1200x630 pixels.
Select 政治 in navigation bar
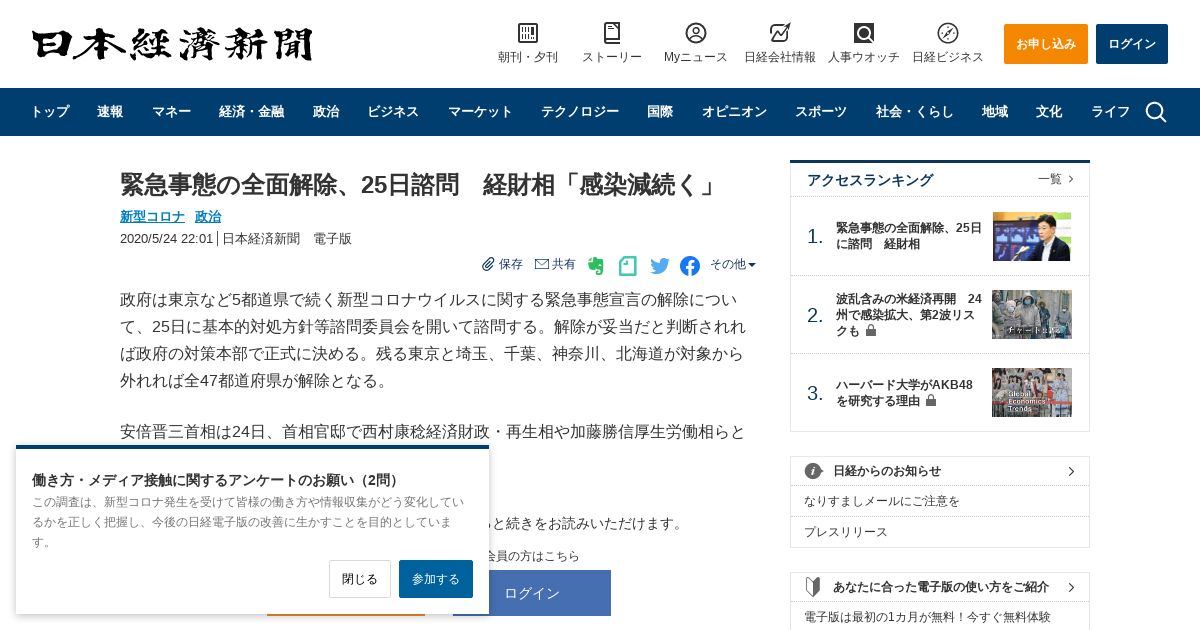click(326, 112)
